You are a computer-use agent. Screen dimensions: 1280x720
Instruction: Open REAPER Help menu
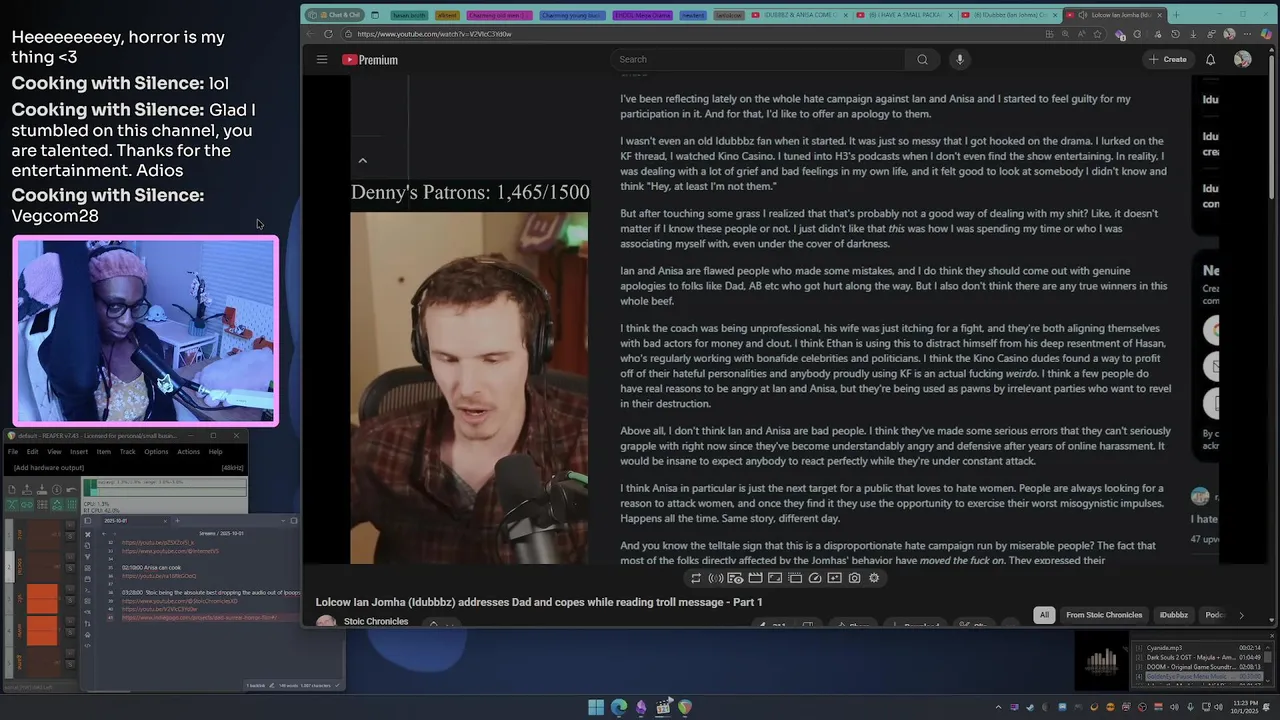click(x=215, y=452)
